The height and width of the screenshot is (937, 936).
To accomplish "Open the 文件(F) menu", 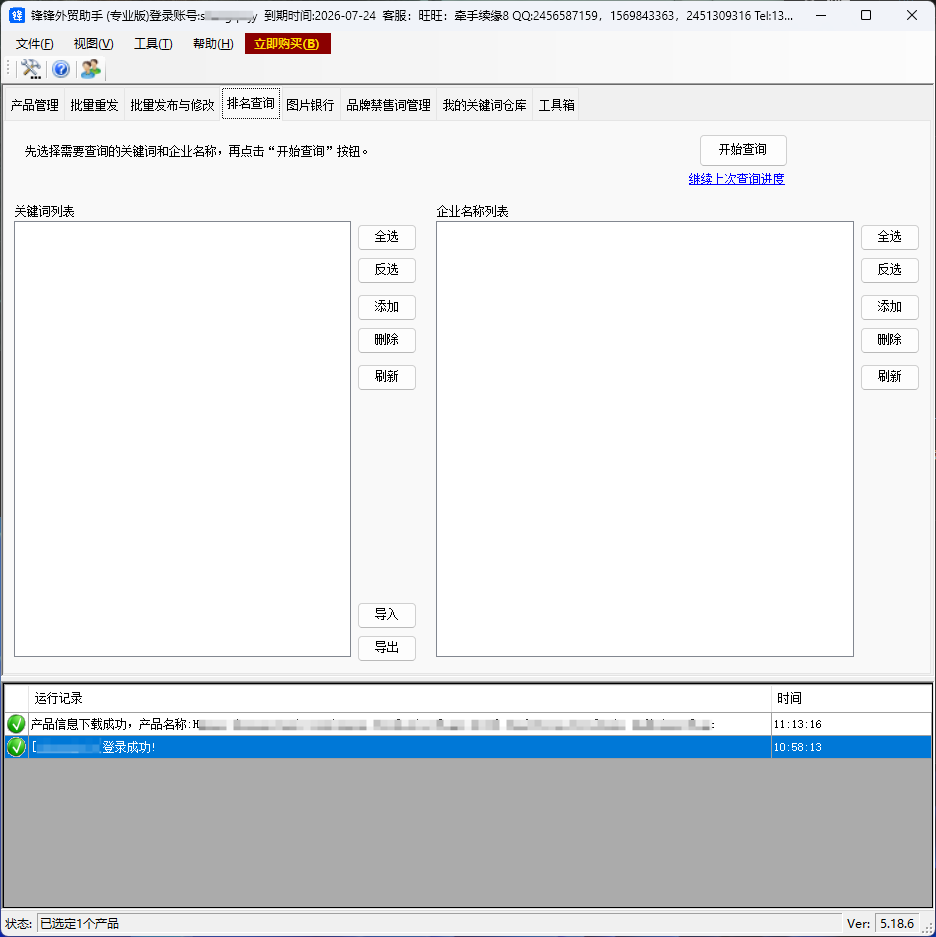I will (x=35, y=44).
